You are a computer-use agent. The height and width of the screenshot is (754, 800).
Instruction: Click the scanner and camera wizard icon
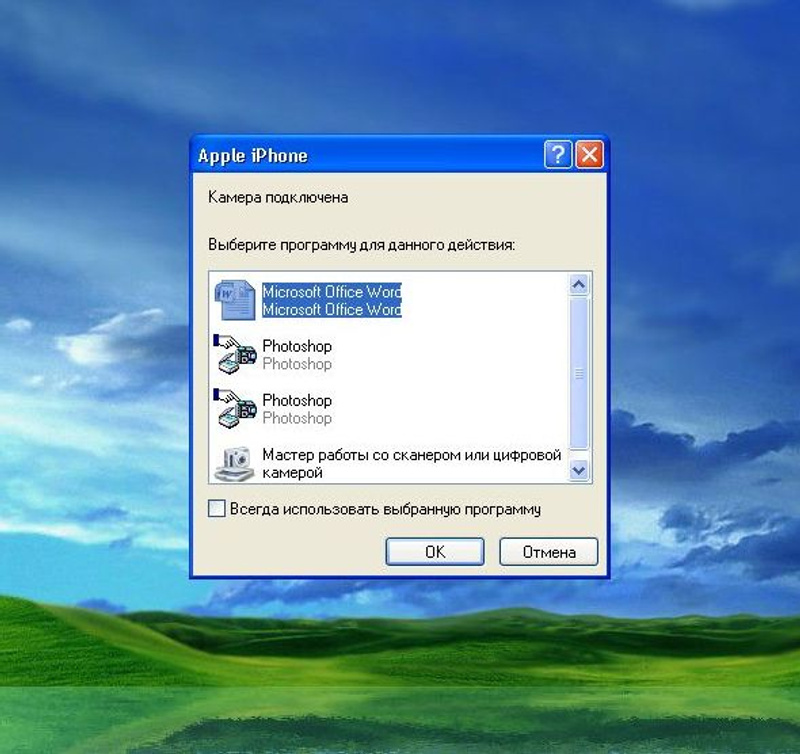coord(235,463)
